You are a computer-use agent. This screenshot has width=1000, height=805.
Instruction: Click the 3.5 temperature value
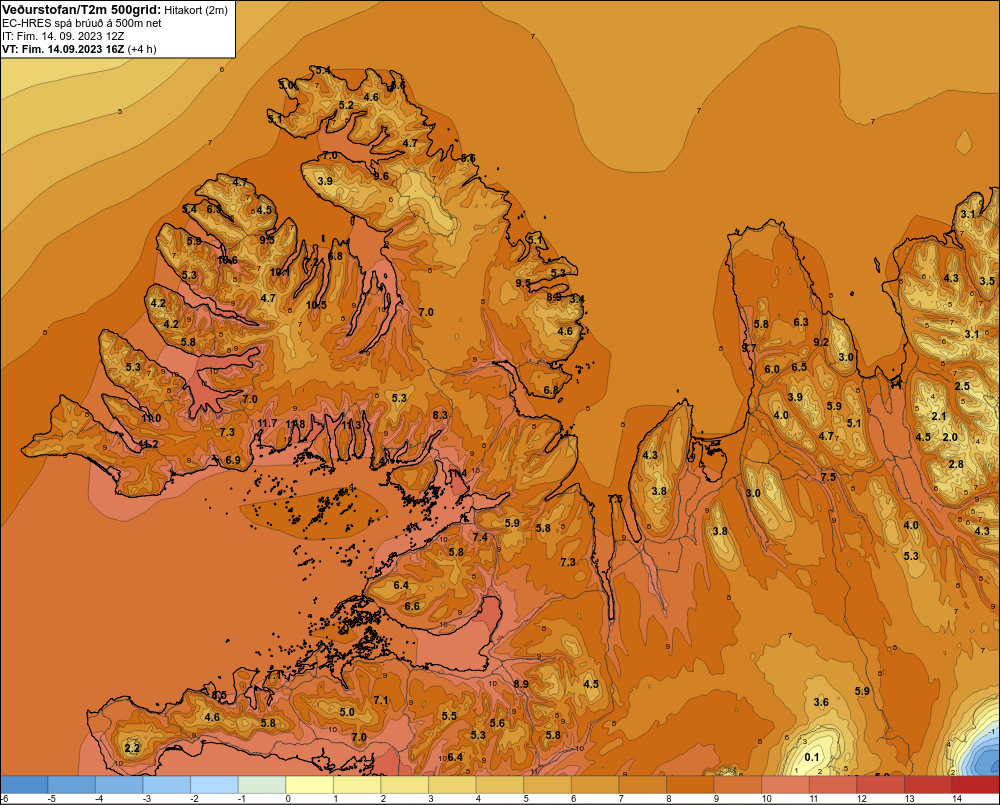point(987,281)
